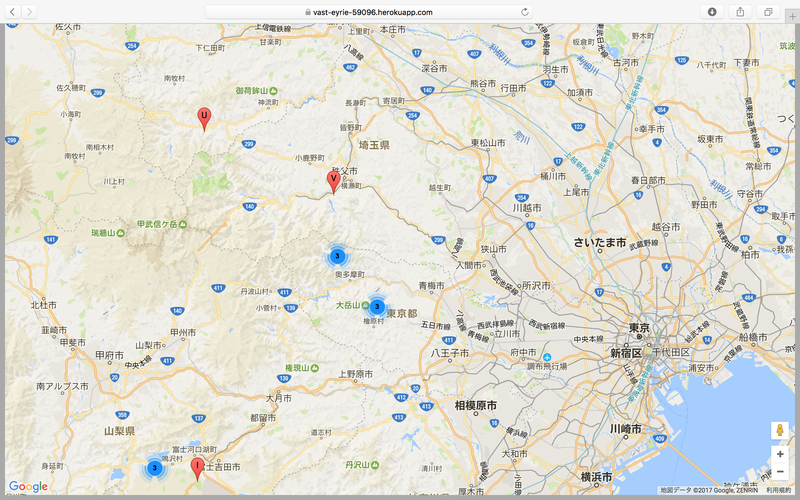
Task: Click the red map marker labeled V
Action: click(x=334, y=180)
